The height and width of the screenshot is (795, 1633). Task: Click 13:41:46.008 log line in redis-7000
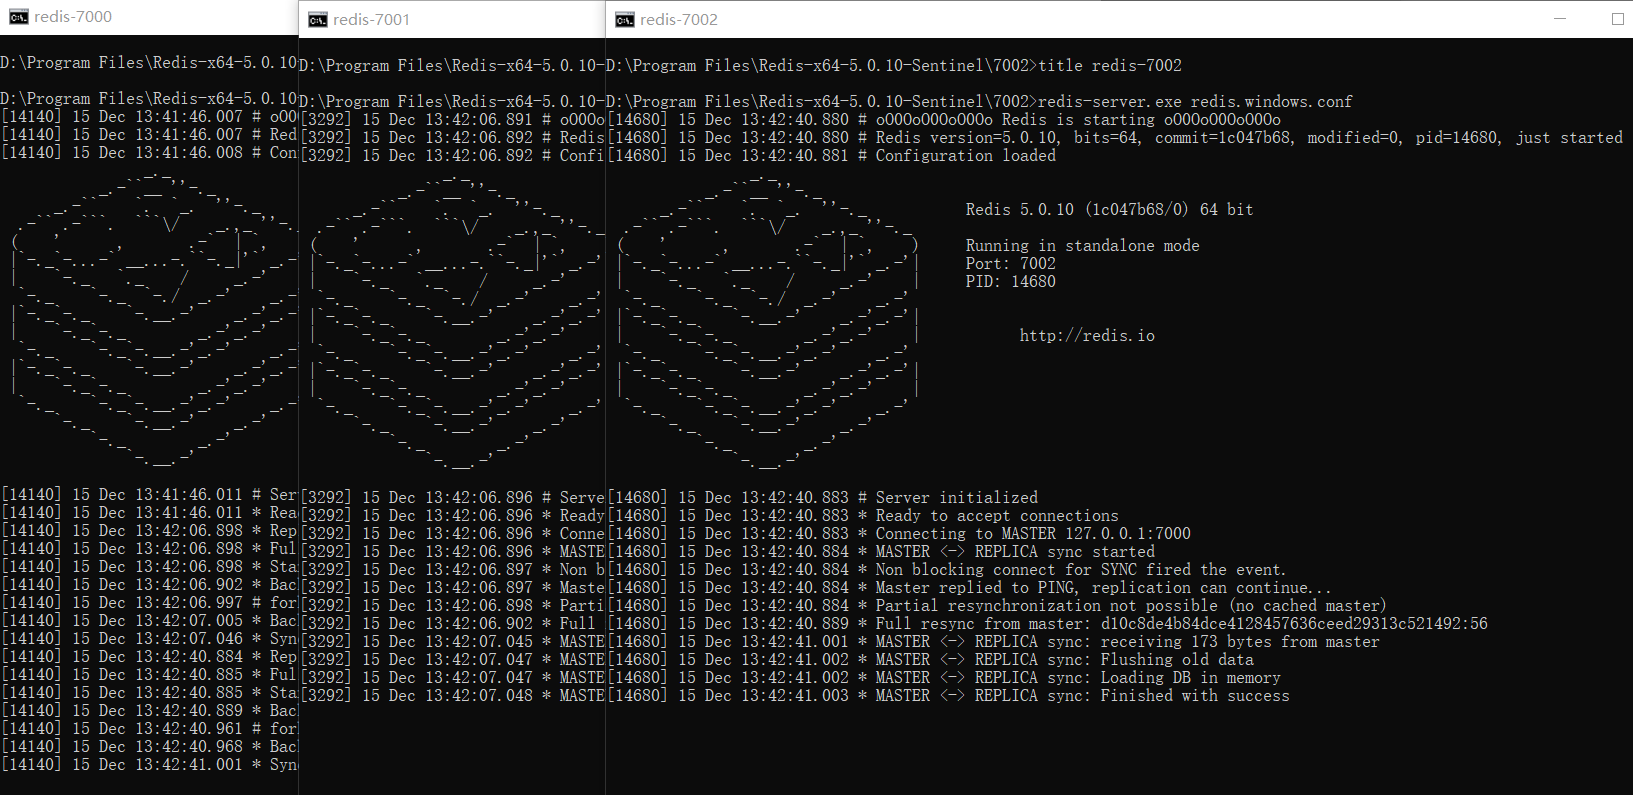[x=149, y=153]
